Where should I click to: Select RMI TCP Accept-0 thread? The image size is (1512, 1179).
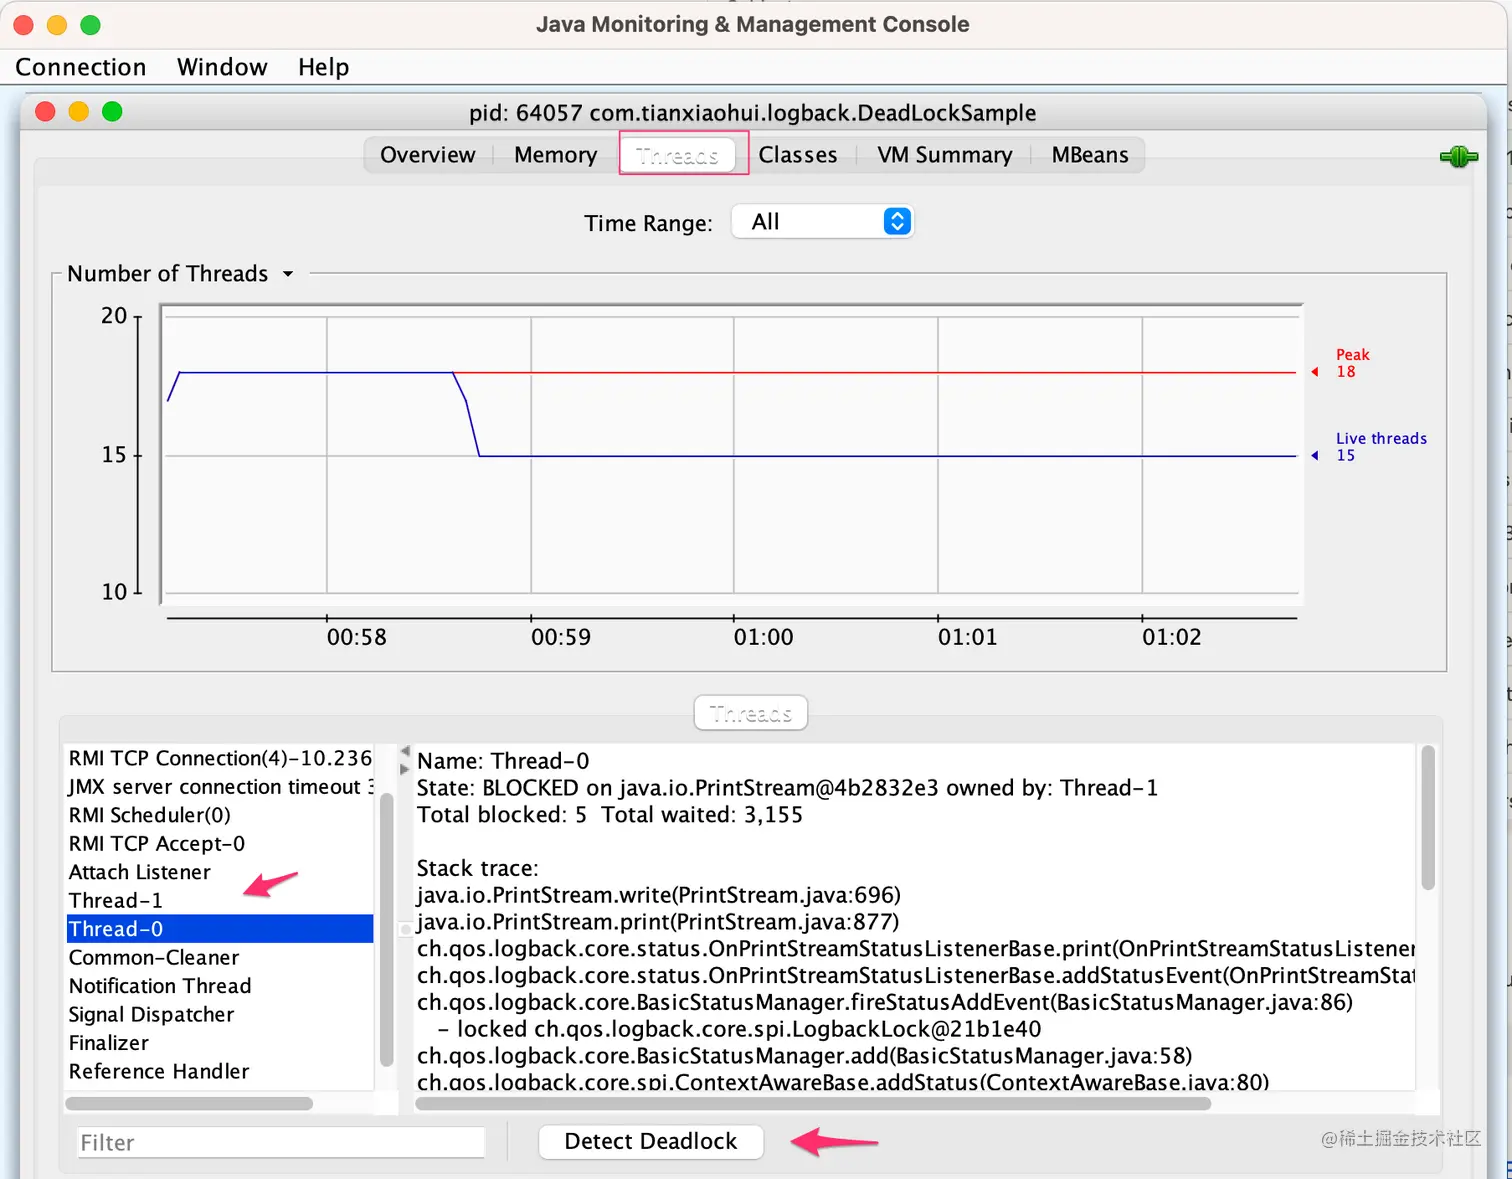click(220, 844)
